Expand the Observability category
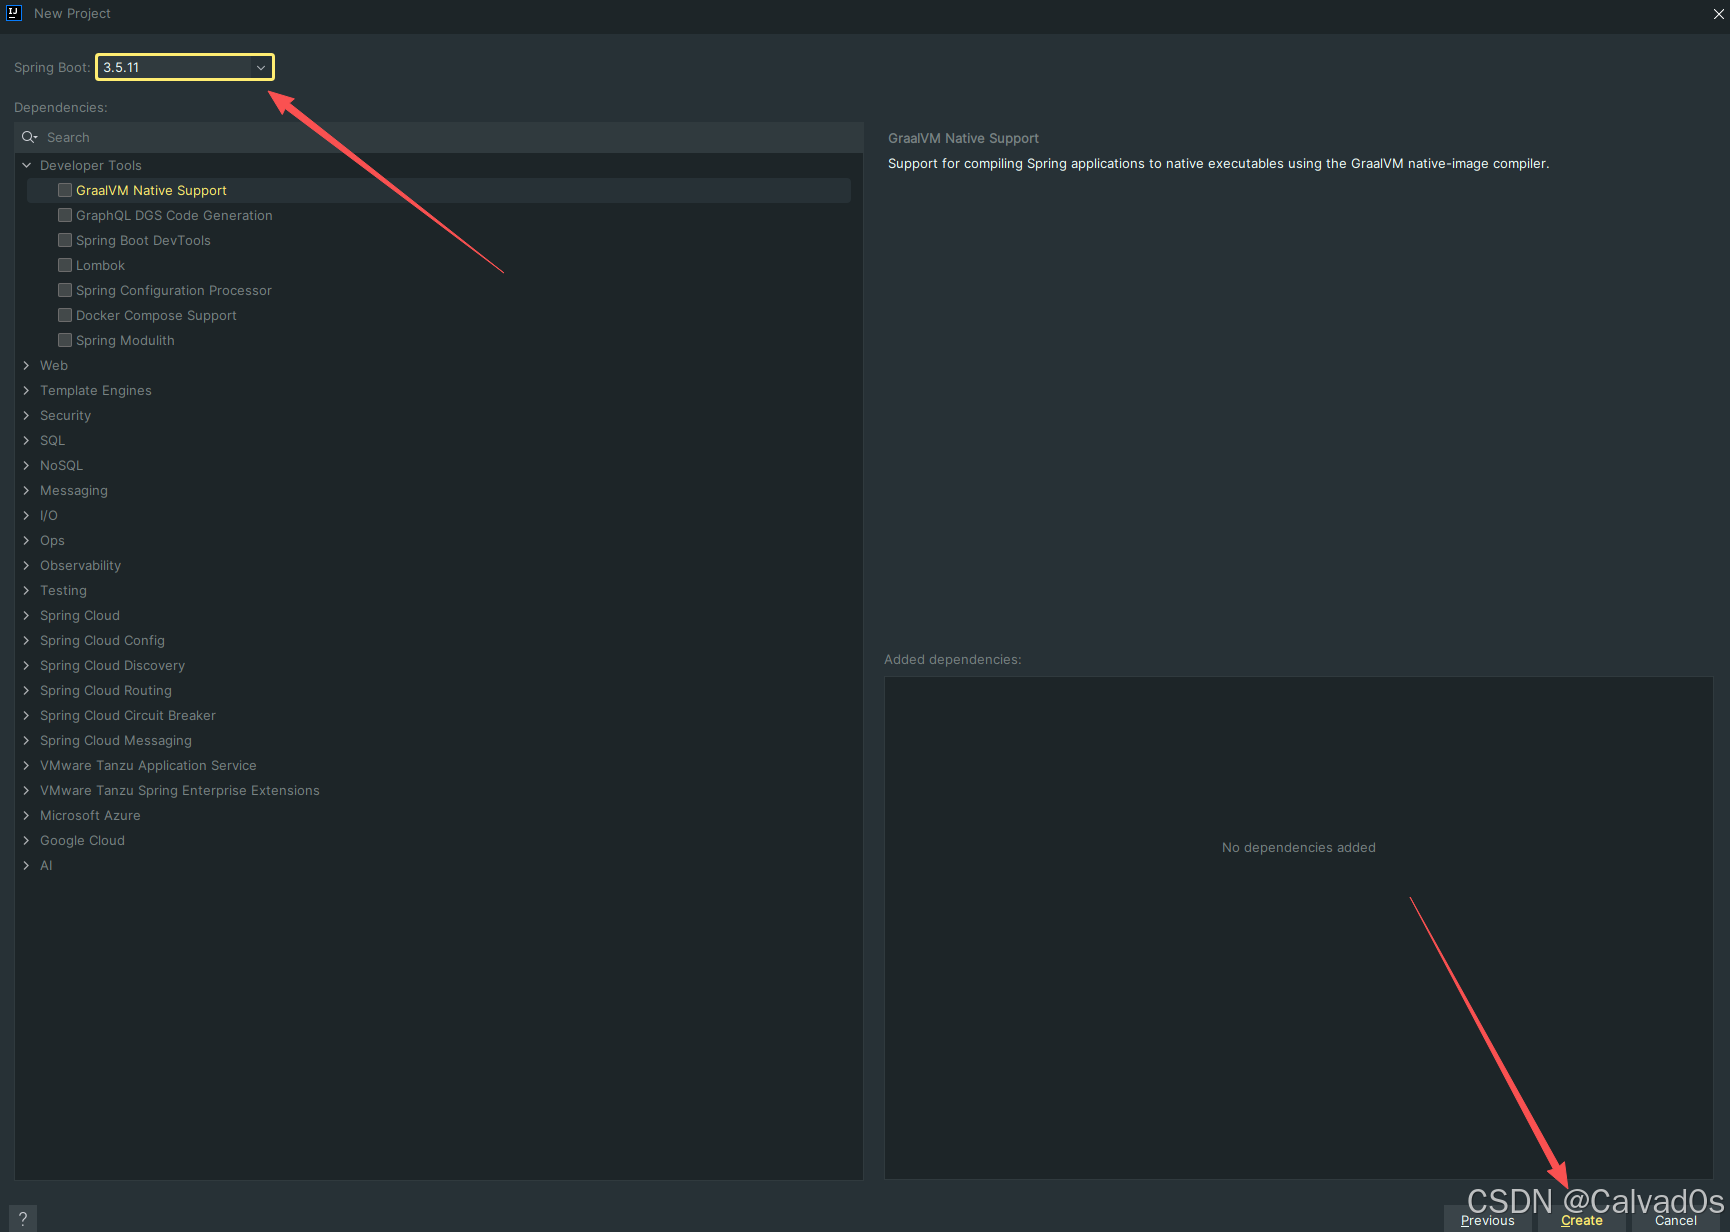1730x1232 pixels. pyautogui.click(x=27, y=565)
